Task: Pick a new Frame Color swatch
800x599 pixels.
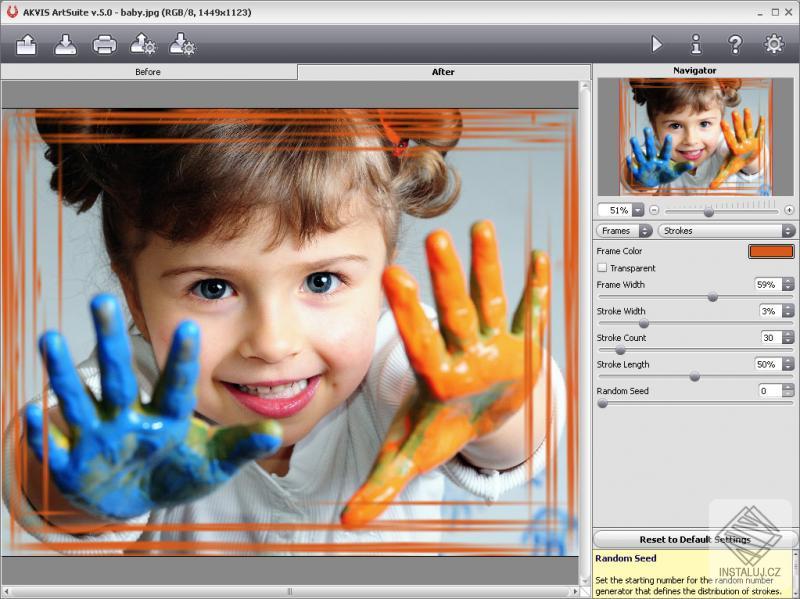Action: pos(770,251)
